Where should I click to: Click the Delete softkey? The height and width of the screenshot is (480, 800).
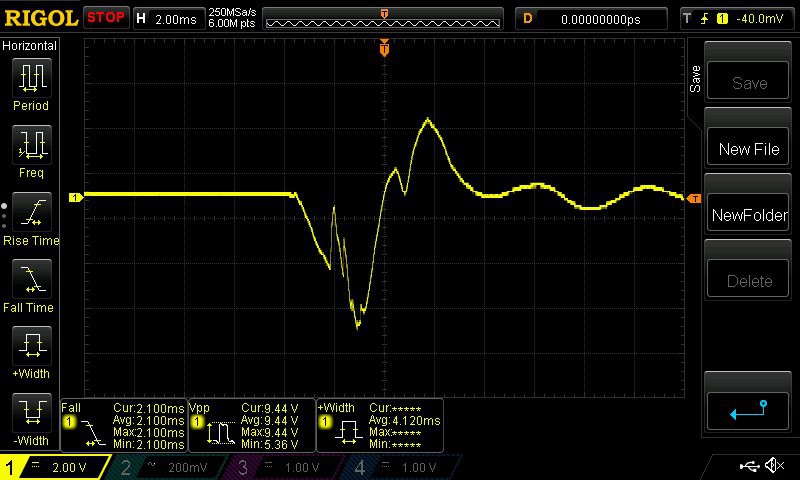point(748,279)
